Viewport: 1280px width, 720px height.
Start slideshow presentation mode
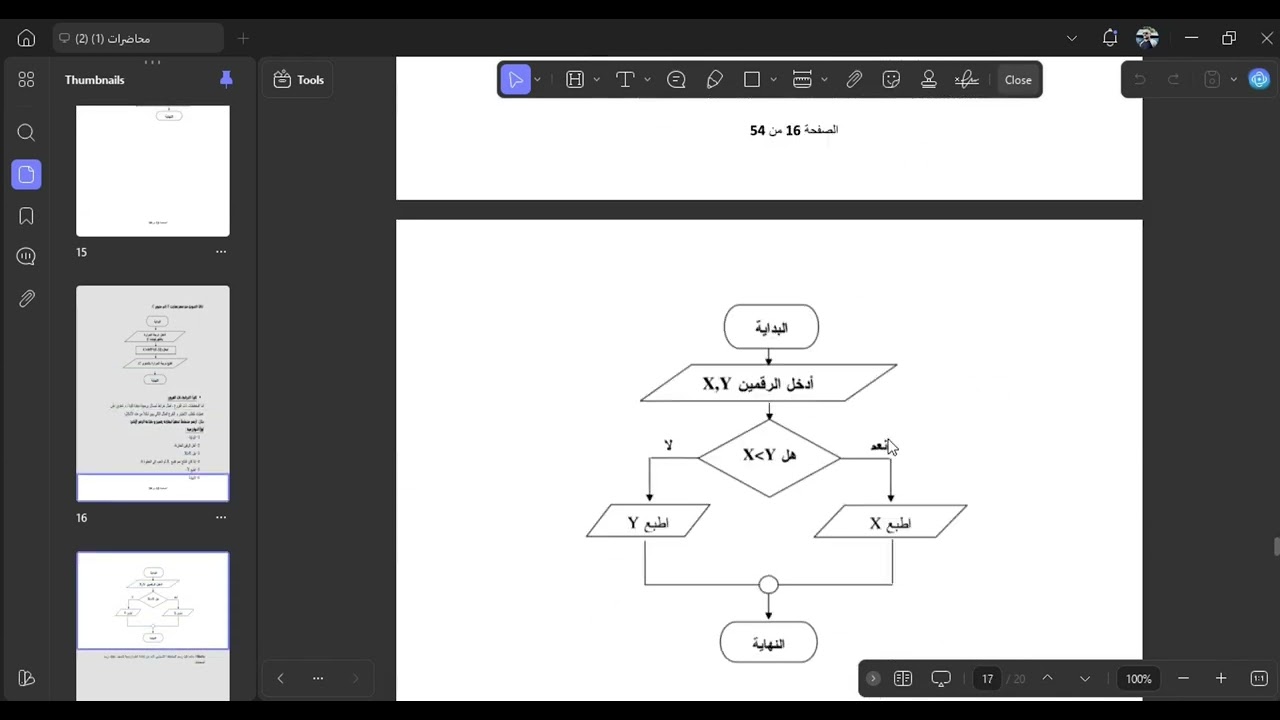(x=941, y=678)
